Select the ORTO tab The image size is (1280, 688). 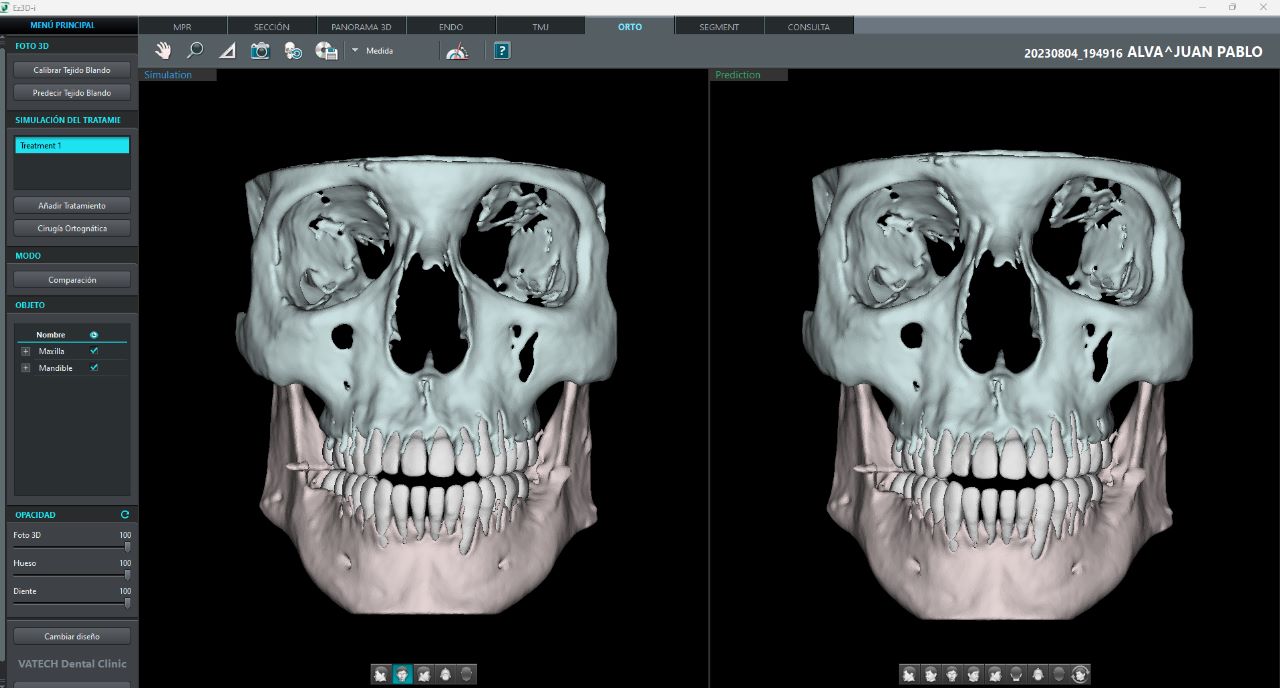(x=630, y=26)
